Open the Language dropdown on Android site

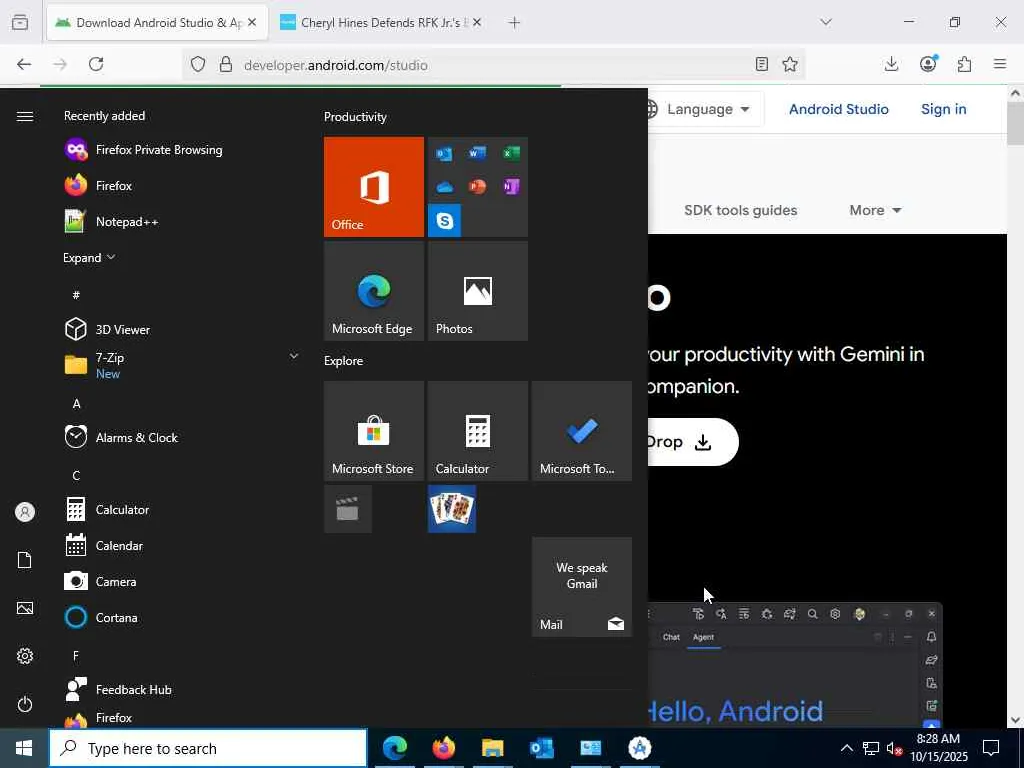pyautogui.click(x=708, y=109)
